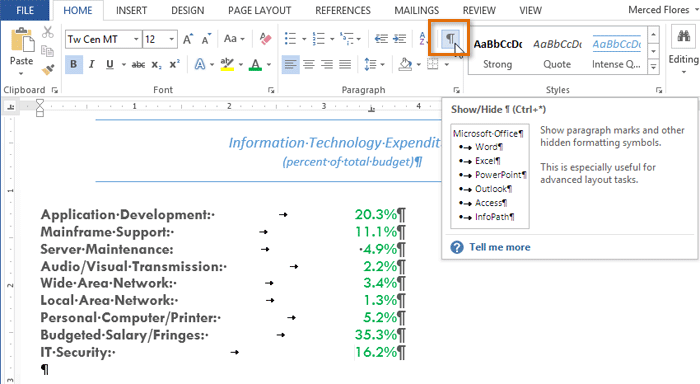Viewport: 700px width, 384px height.
Task: Expand the Styles gallery More button
Action: click(654, 67)
